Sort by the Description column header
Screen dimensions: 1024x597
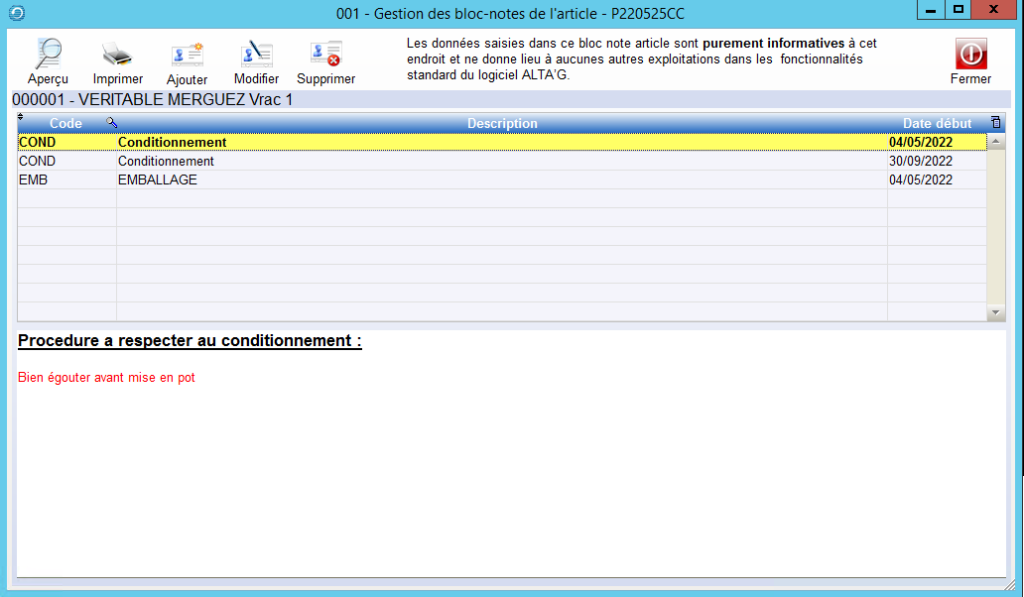[502, 123]
